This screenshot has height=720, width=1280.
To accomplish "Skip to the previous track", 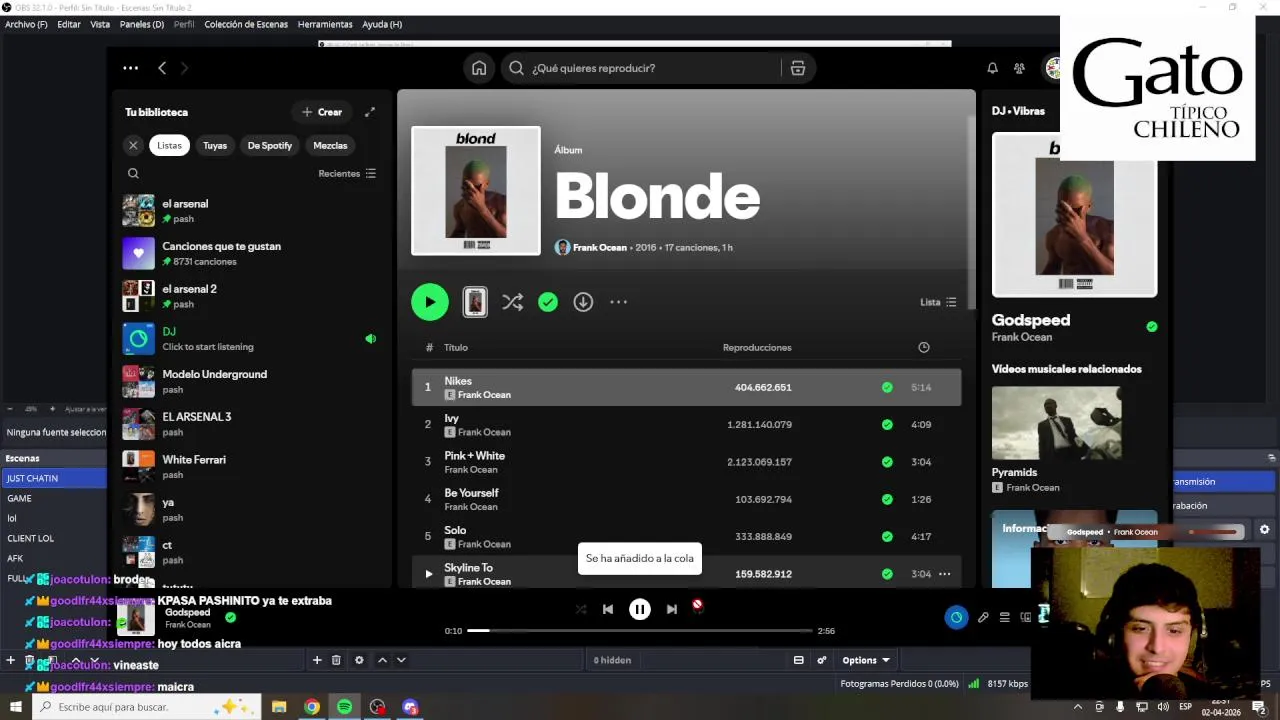I will click(x=607, y=609).
